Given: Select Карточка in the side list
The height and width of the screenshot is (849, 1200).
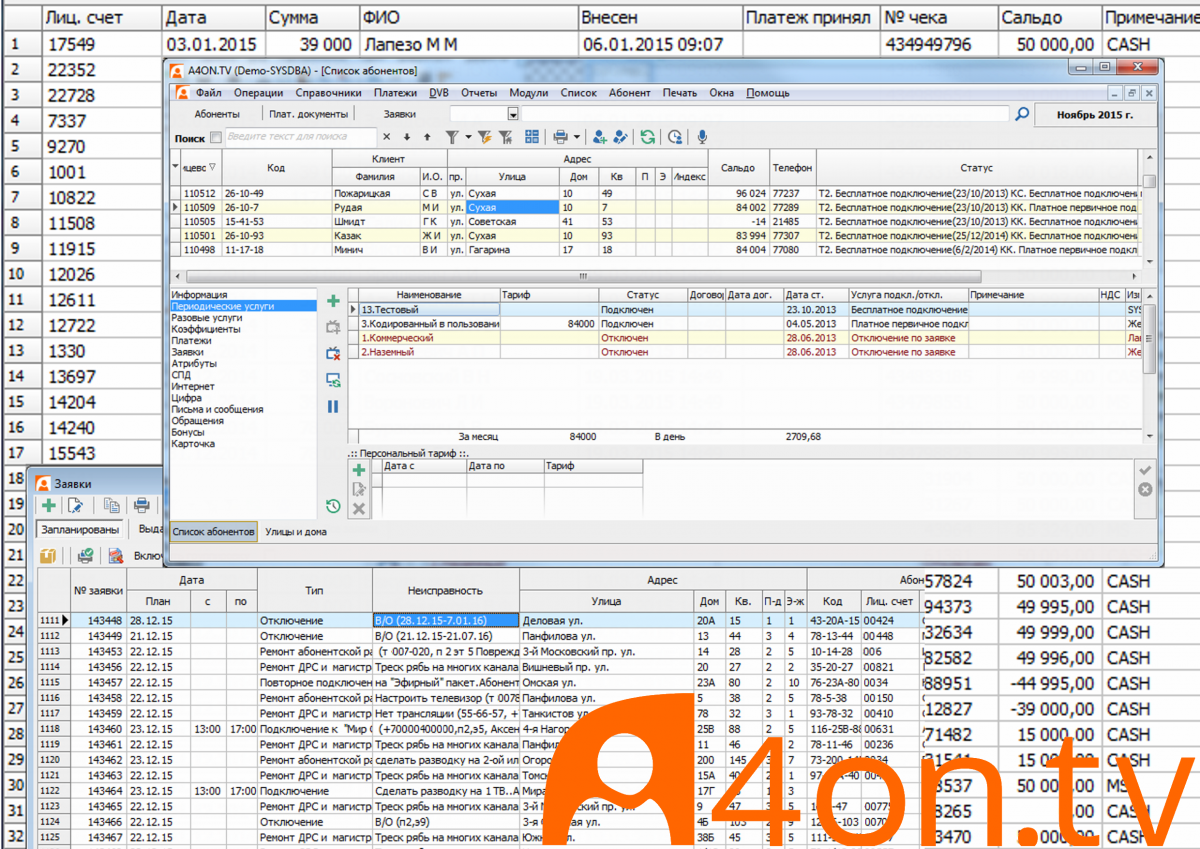Looking at the screenshot, I should [193, 444].
